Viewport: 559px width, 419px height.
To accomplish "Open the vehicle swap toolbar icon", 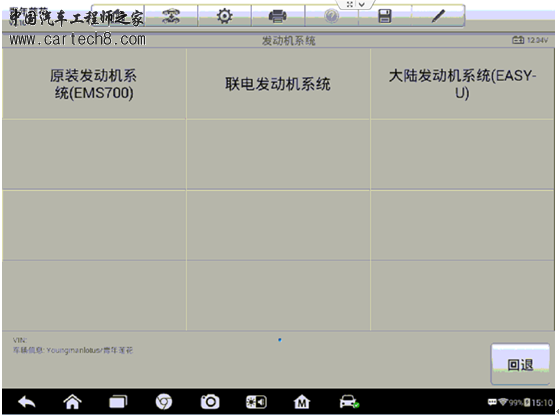I will coord(171,16).
